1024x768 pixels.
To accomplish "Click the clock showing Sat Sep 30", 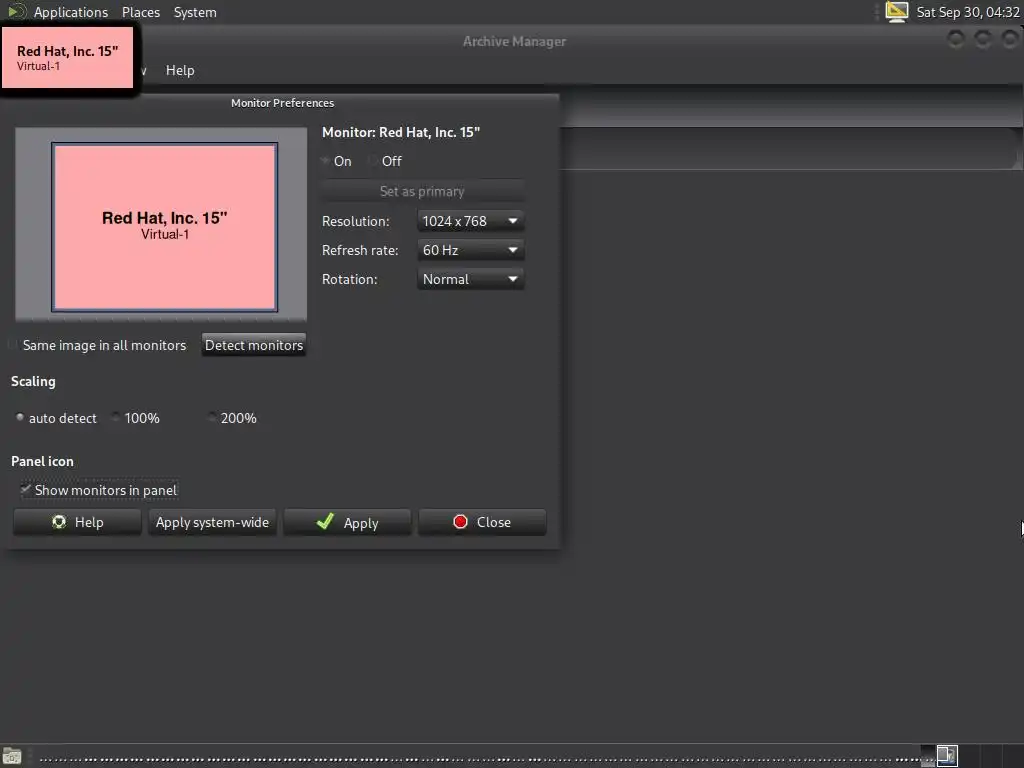I will (967, 12).
